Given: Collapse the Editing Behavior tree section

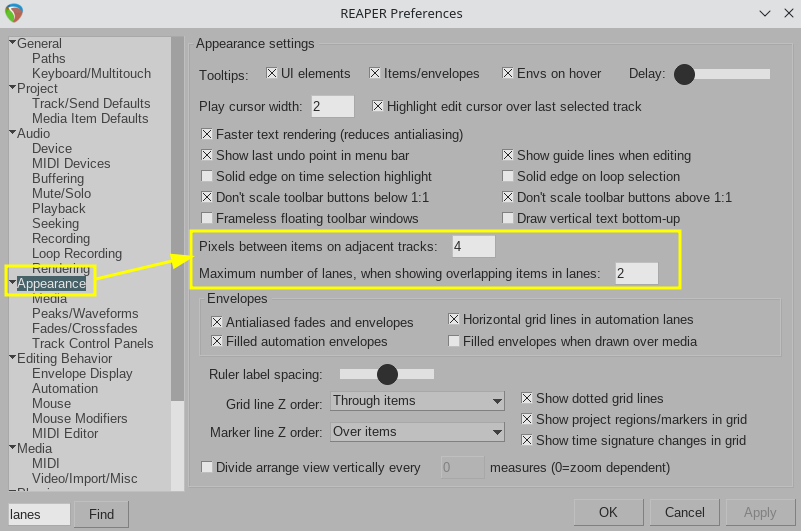Looking at the screenshot, I should click(x=12, y=357).
